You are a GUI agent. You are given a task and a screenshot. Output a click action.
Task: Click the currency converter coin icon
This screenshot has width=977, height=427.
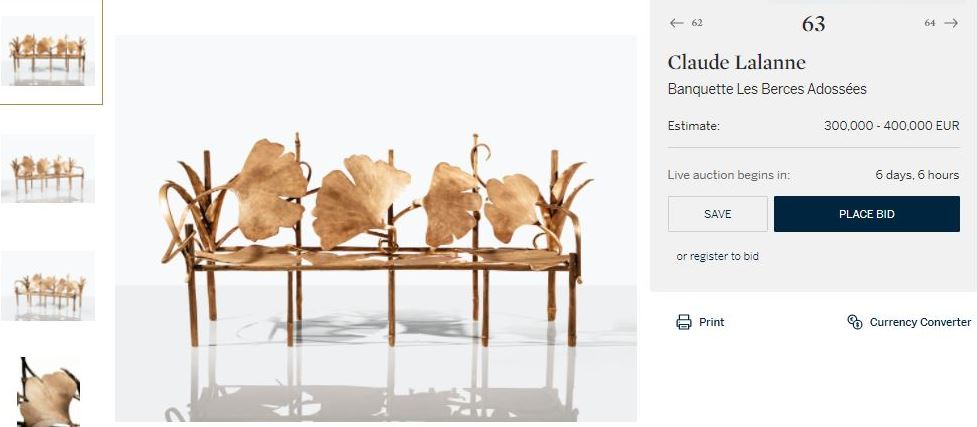[854, 322]
